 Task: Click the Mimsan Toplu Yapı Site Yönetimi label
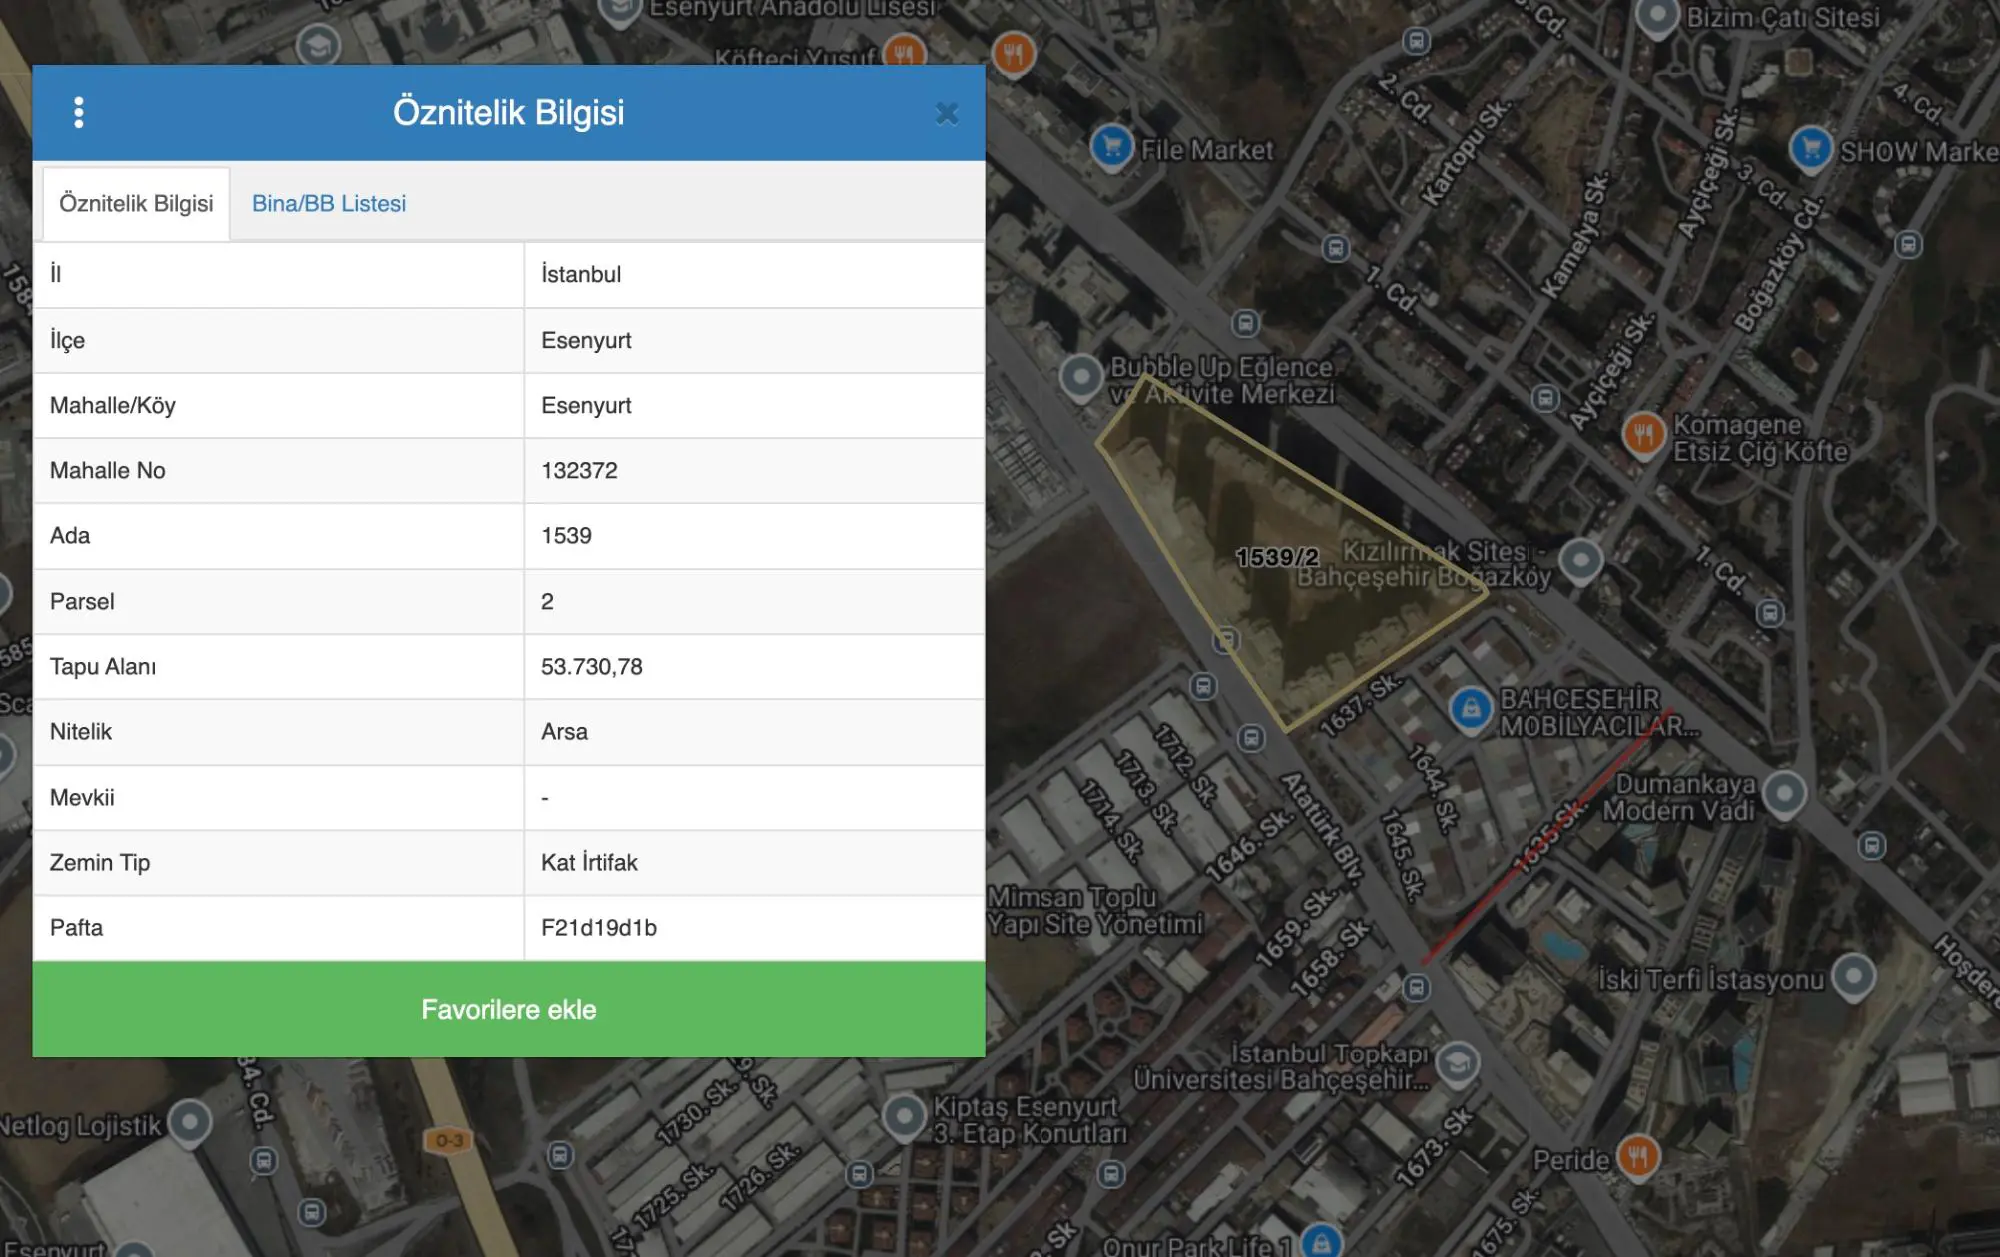click(x=1096, y=911)
